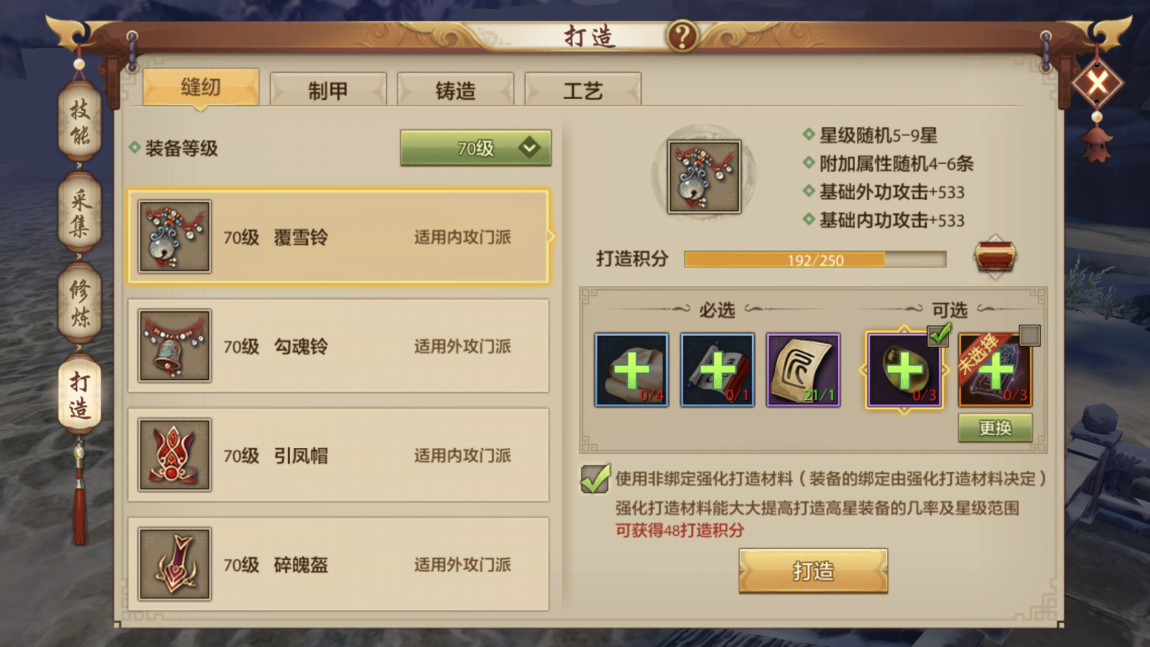Select 70级 勾魂铃 from the list
The image size is (1150, 647).
pos(338,346)
